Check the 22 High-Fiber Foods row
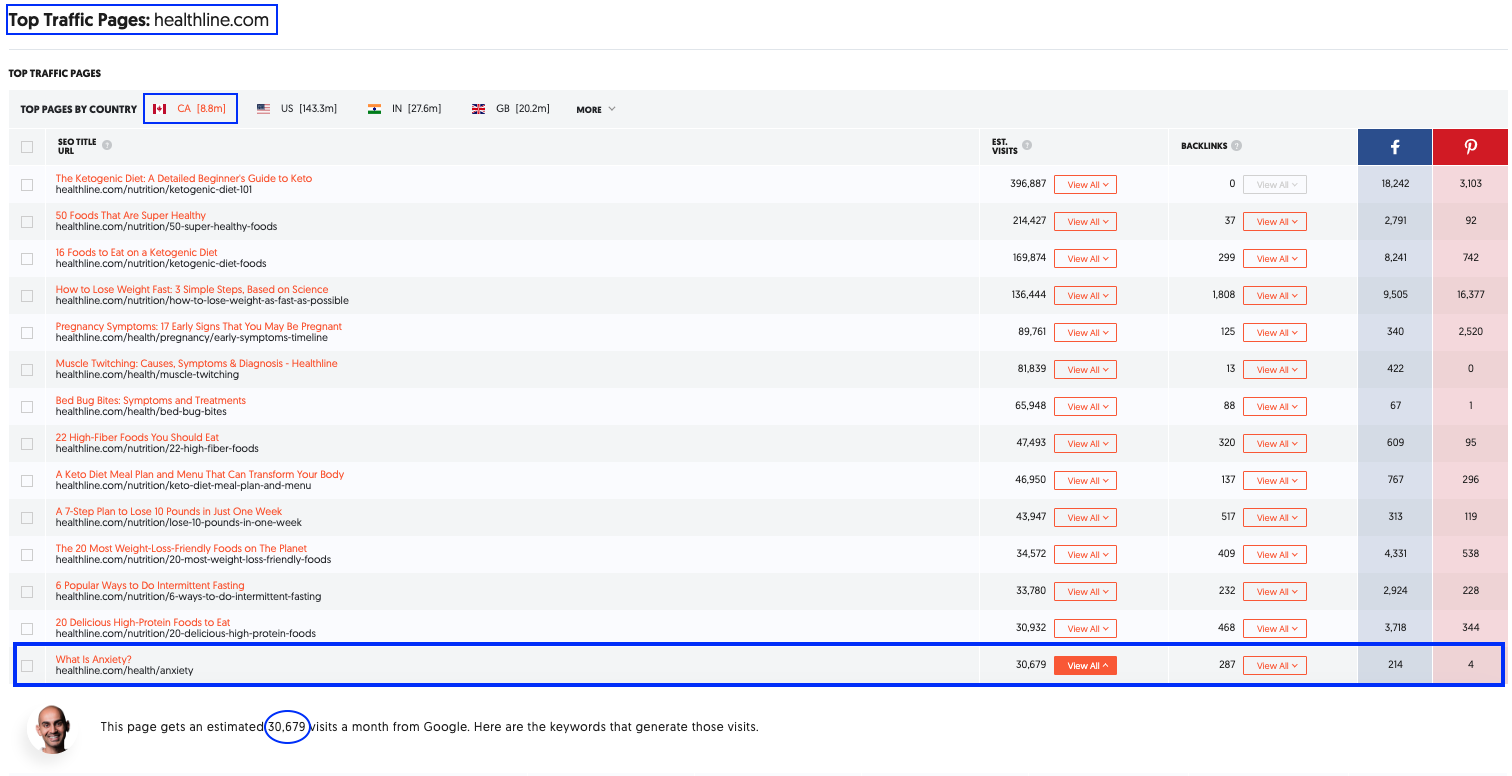Viewport: 1512px width, 776px height. click(27, 443)
